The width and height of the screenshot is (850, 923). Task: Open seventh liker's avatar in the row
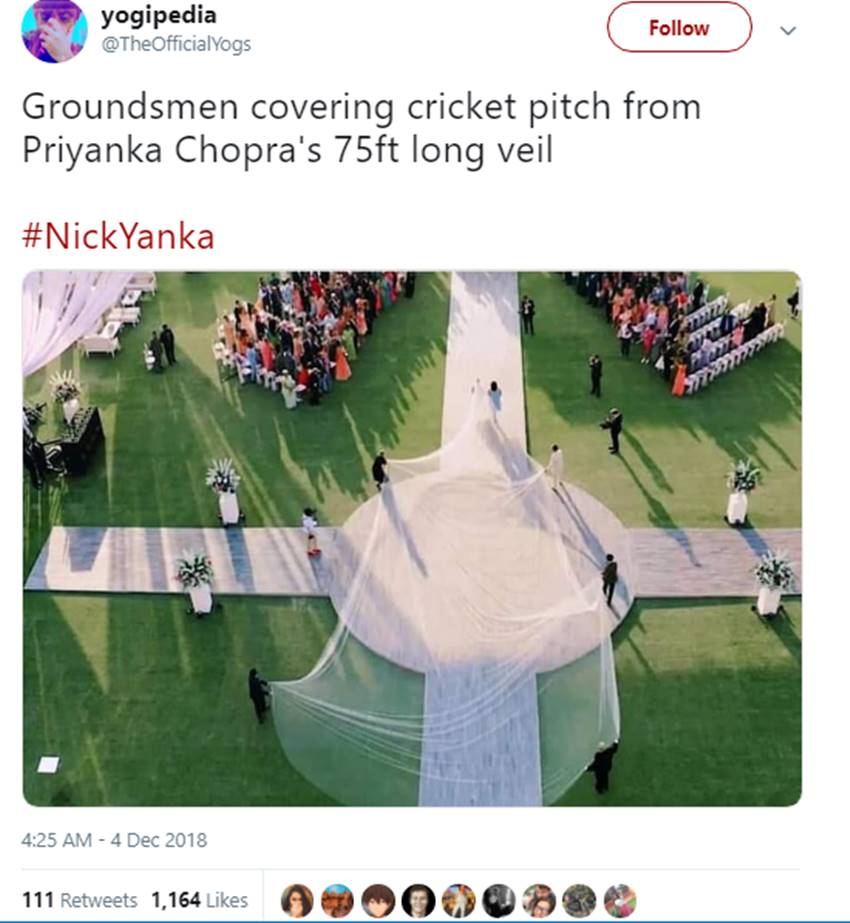[539, 901]
